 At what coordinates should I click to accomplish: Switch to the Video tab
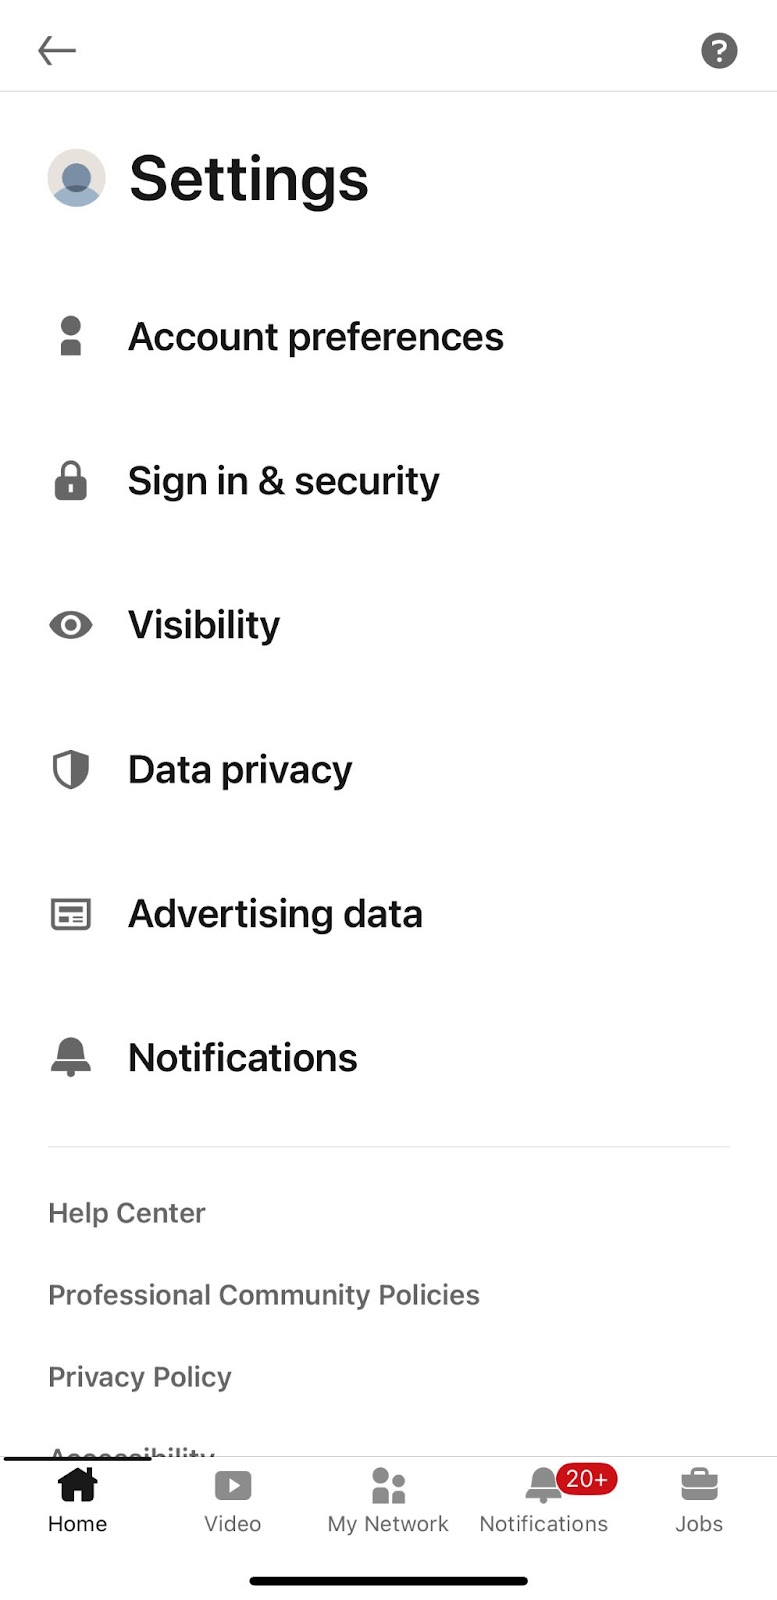click(233, 1501)
